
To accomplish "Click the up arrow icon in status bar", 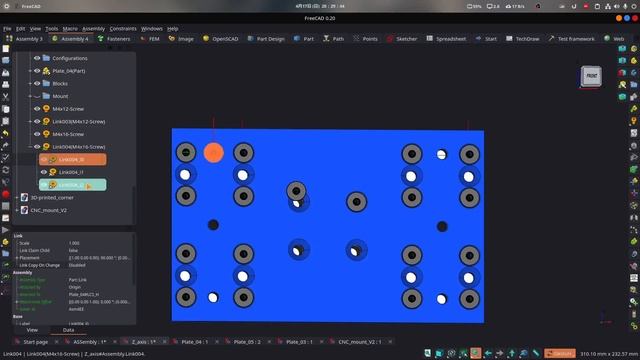I will 512,353.
